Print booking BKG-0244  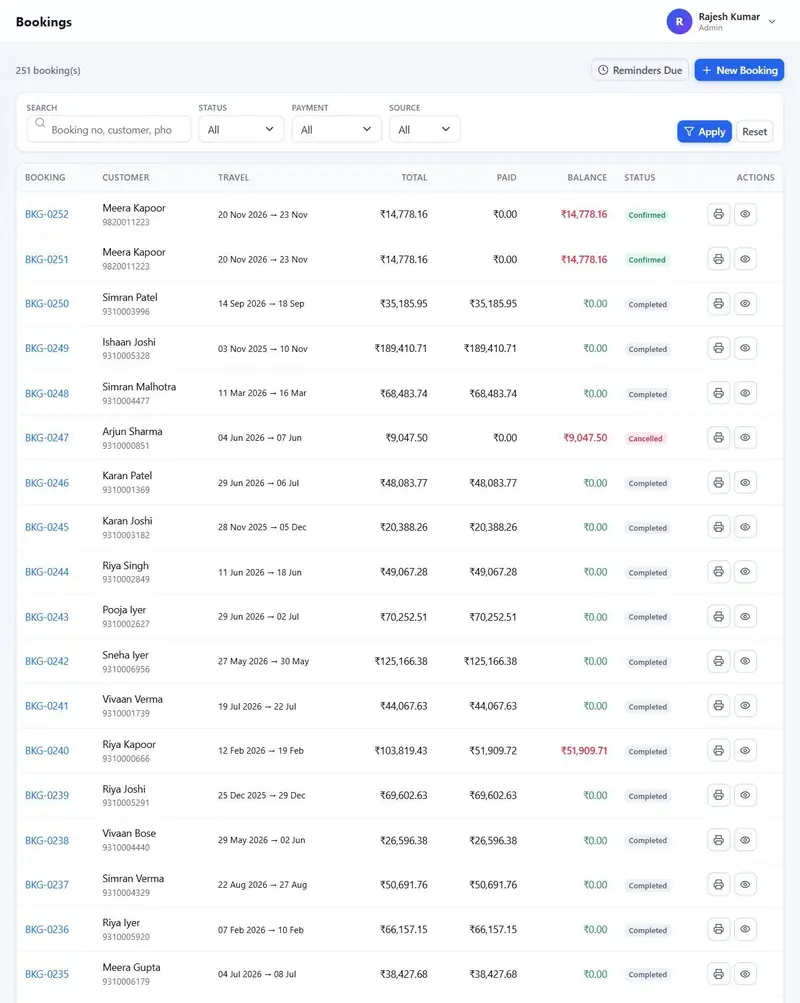pyautogui.click(x=718, y=572)
